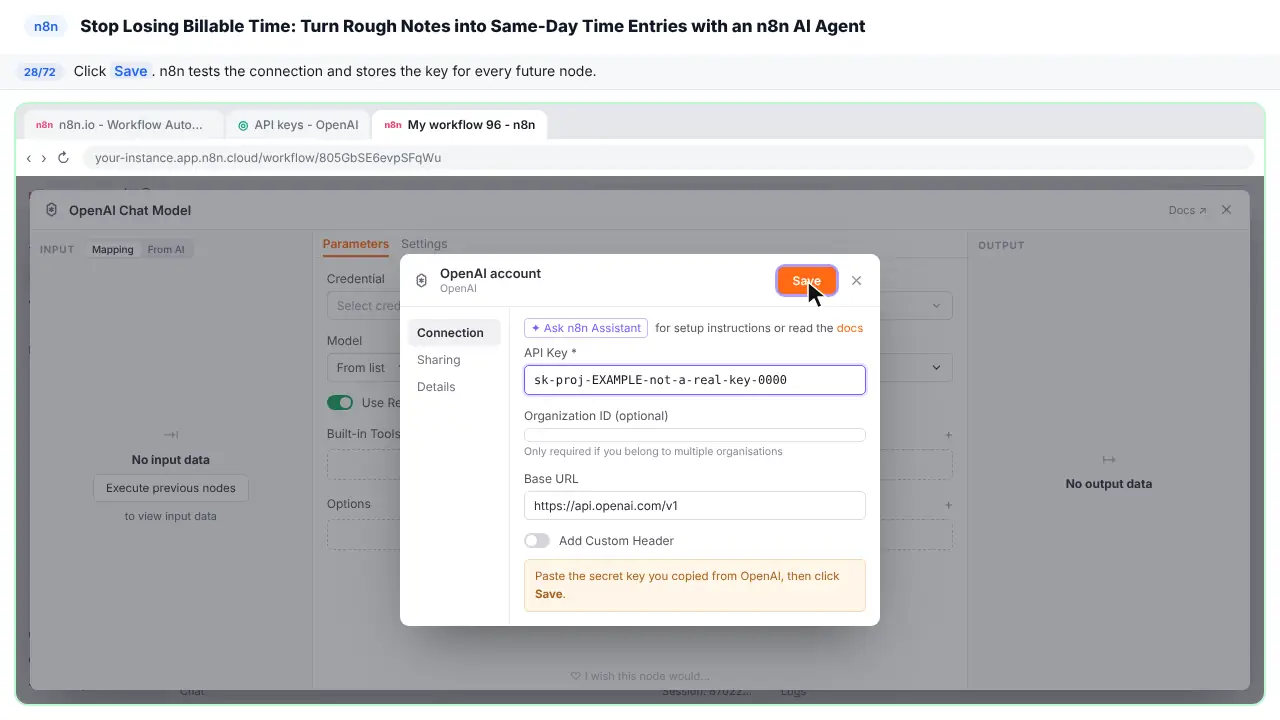Viewport: 1280px width, 720px height.
Task: Open the orange docs link in setup instructions
Action: point(850,328)
